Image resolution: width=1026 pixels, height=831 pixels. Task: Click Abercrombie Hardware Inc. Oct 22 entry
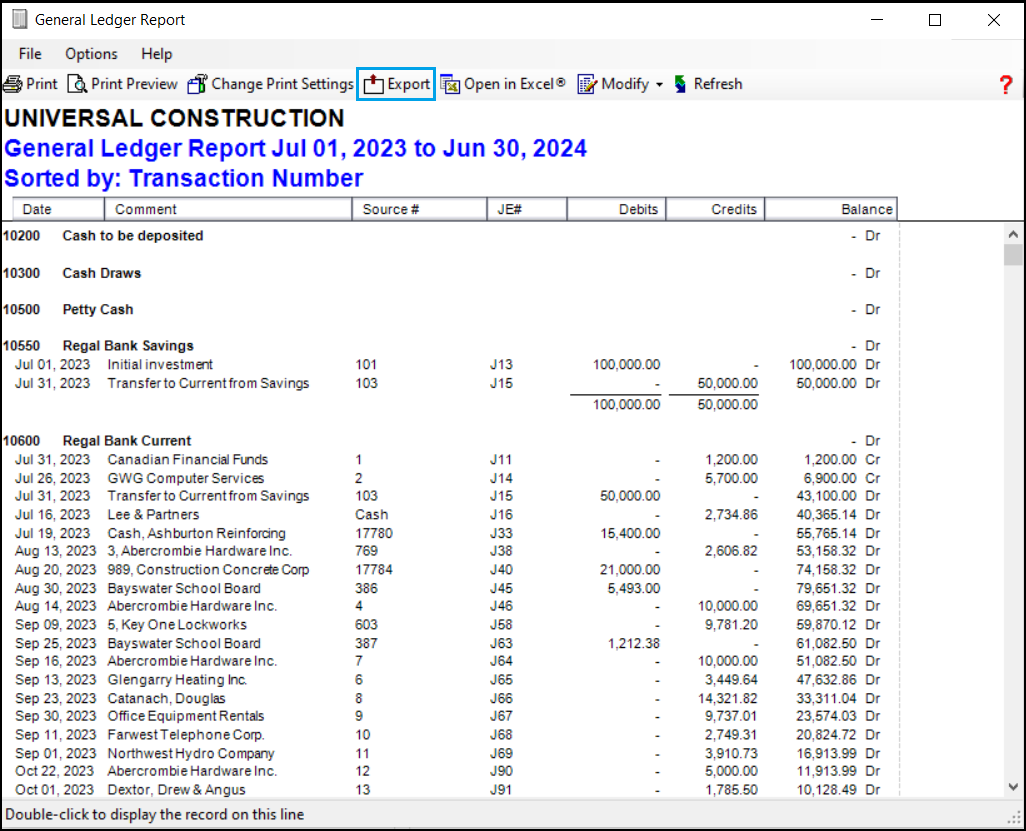[x=192, y=771]
